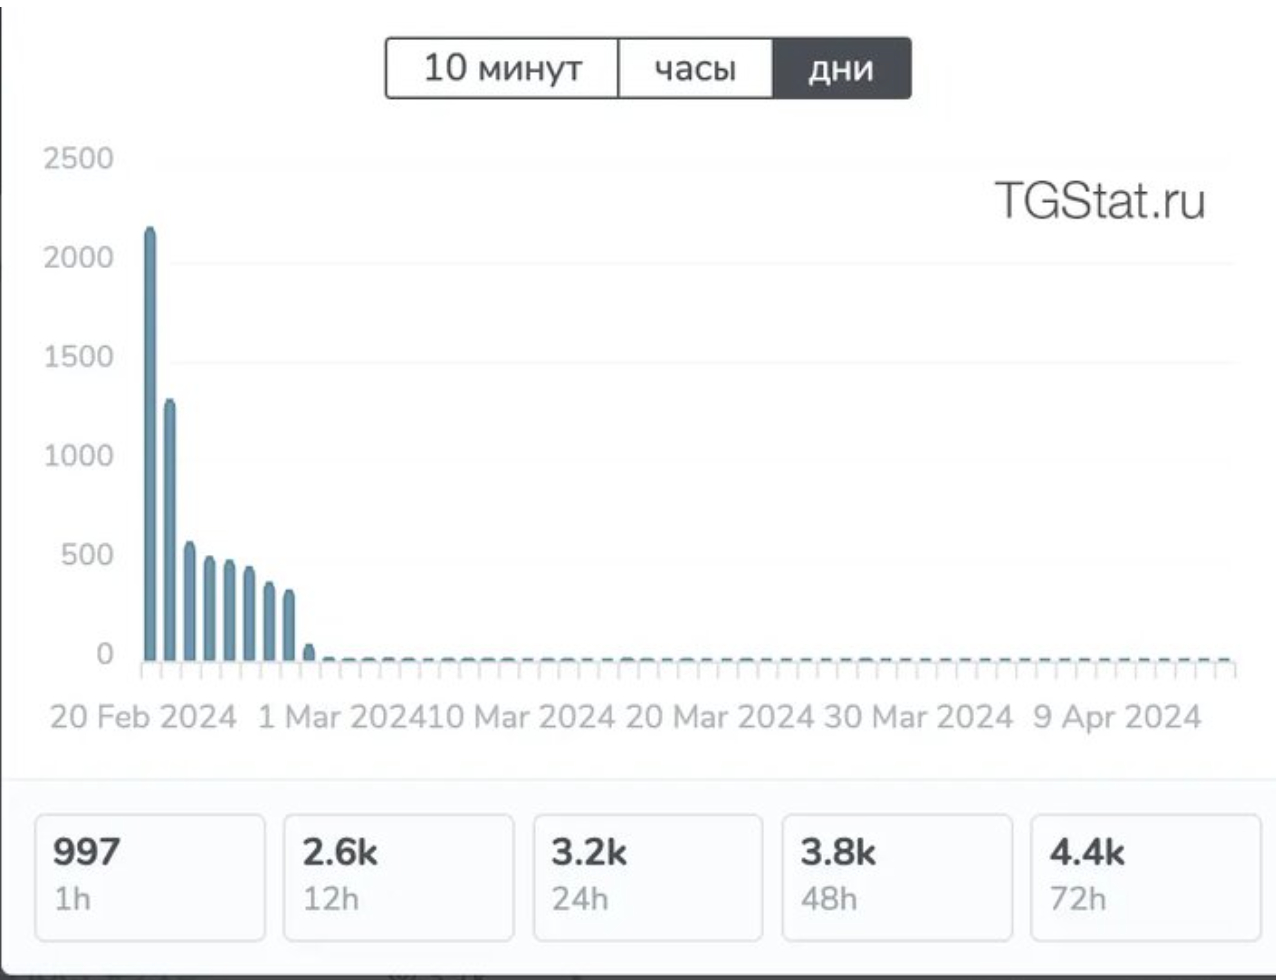
Task: Click the 20 Feb 2024 axis label
Action: point(143,717)
